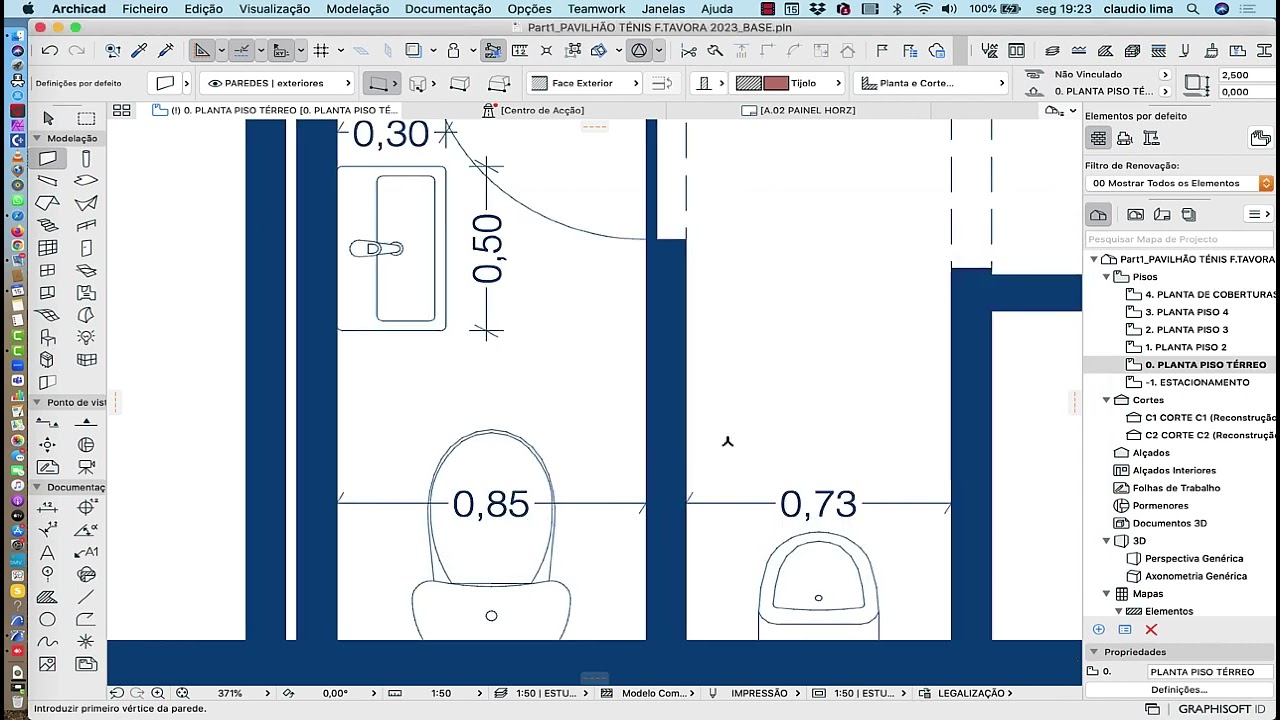Click the wall top height field 2,500

click(1245, 75)
